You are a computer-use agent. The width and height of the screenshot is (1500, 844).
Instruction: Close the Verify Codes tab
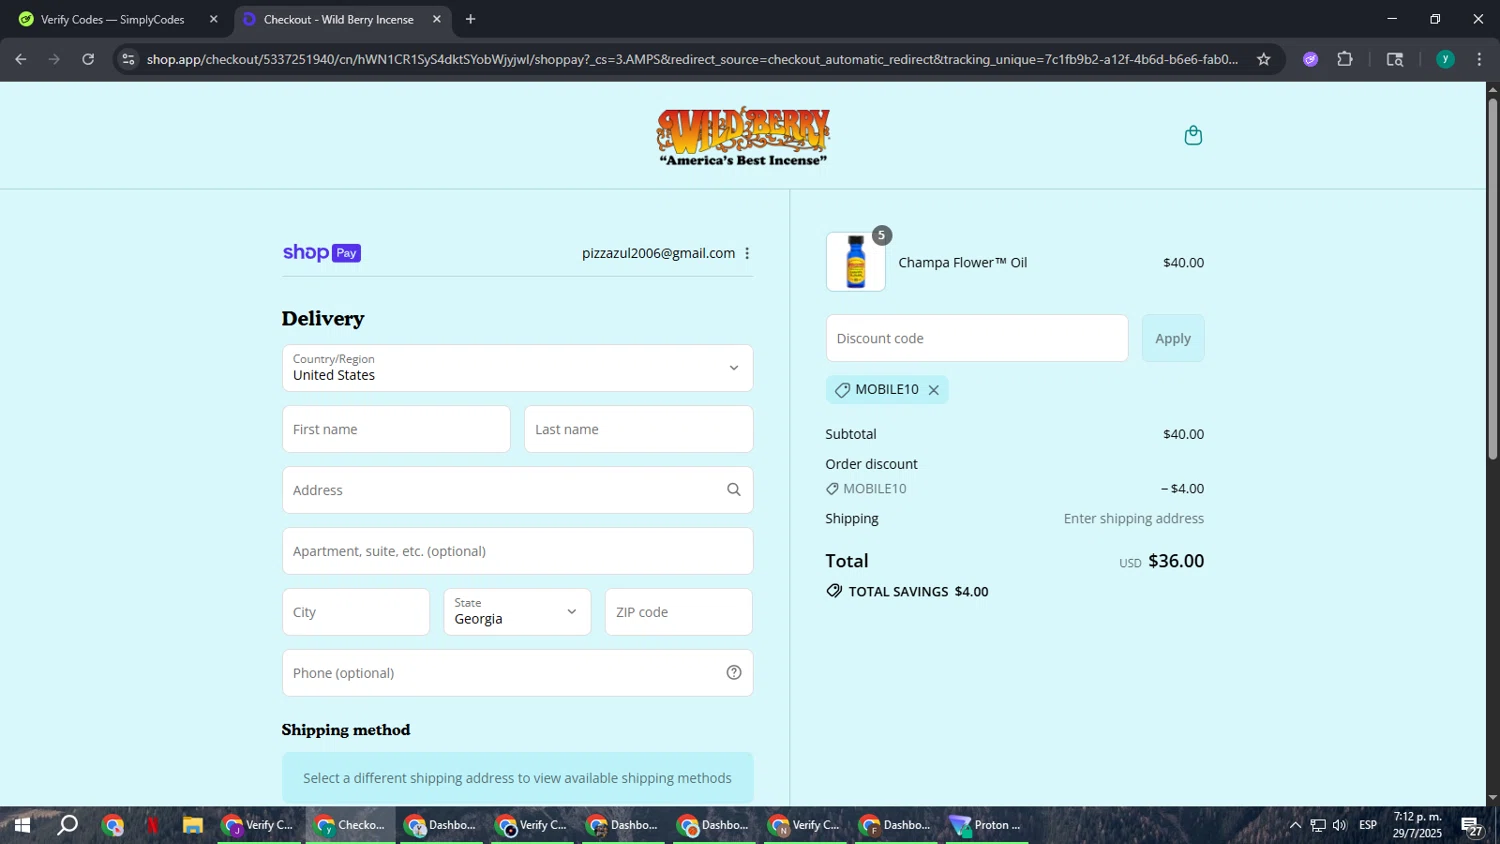[213, 19]
